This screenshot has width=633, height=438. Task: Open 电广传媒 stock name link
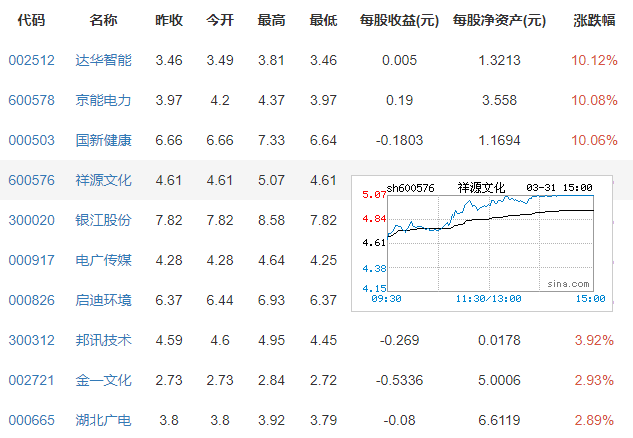coord(103,260)
